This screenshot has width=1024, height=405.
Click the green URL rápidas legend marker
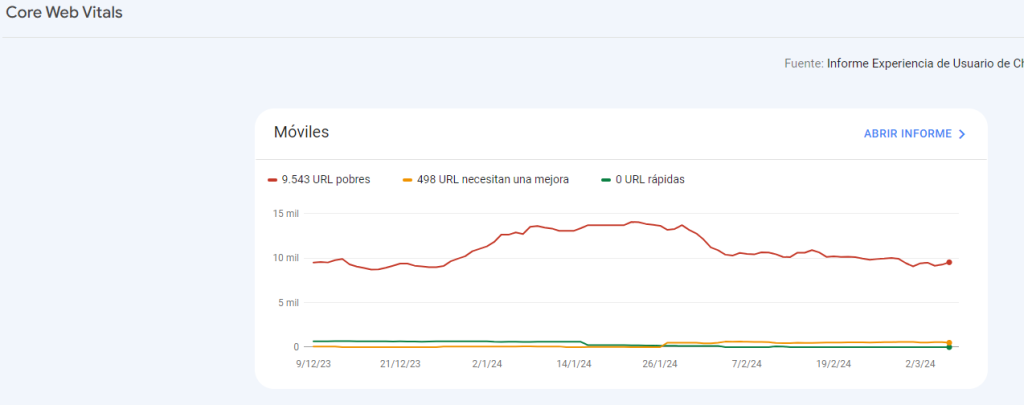606,180
